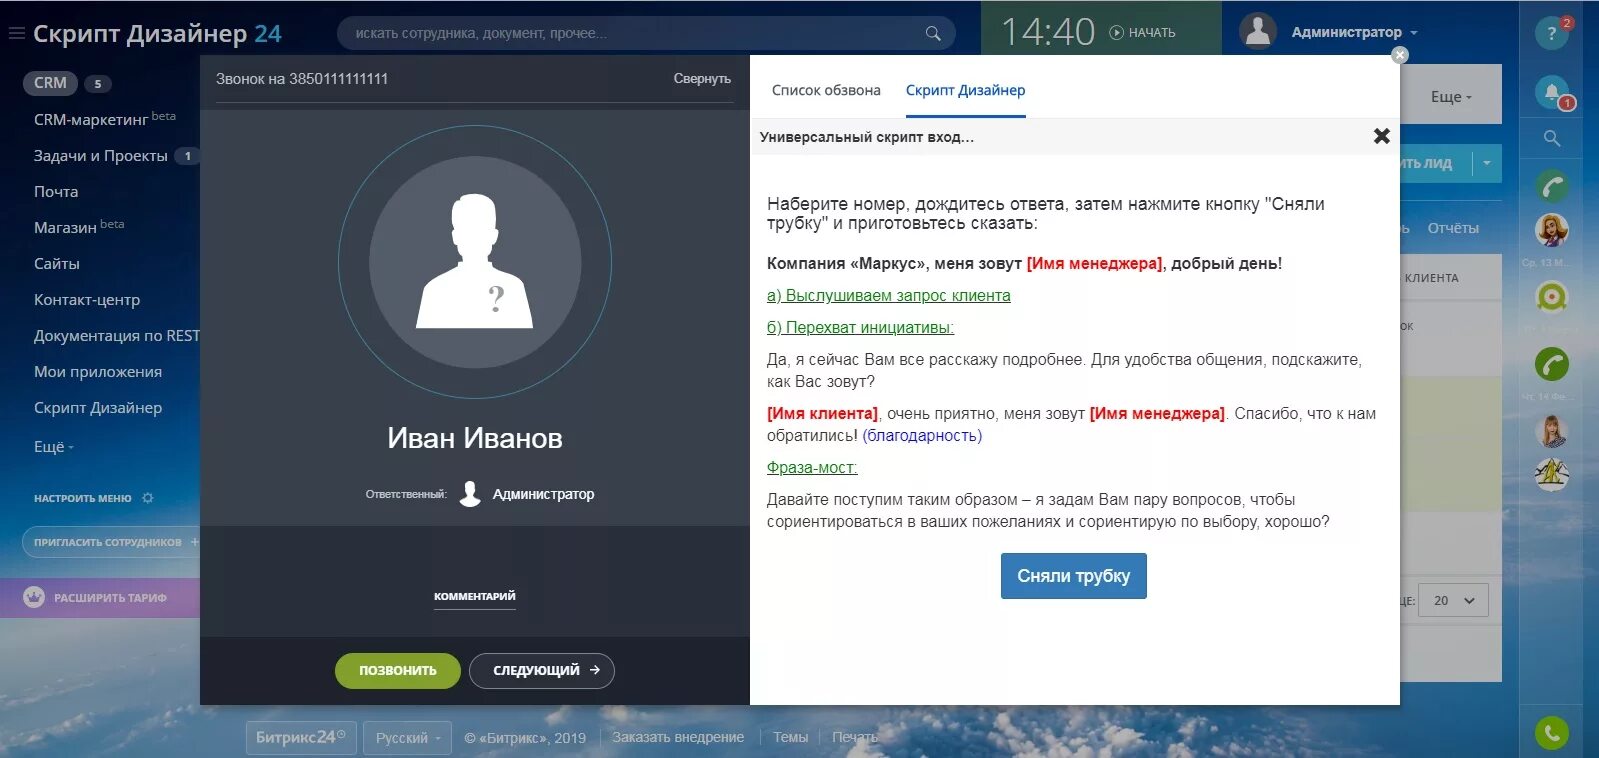Open CRM in sidebar
This screenshot has height=758, width=1599.
click(50, 83)
